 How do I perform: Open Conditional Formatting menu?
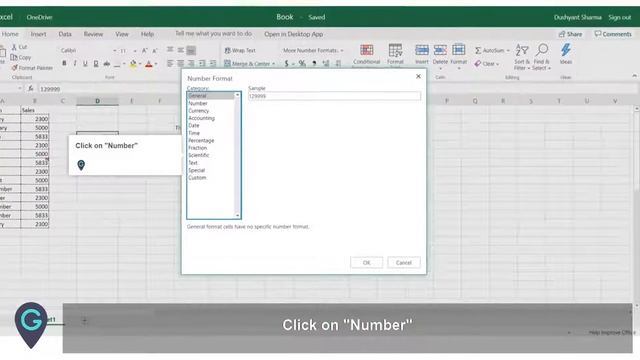click(367, 55)
